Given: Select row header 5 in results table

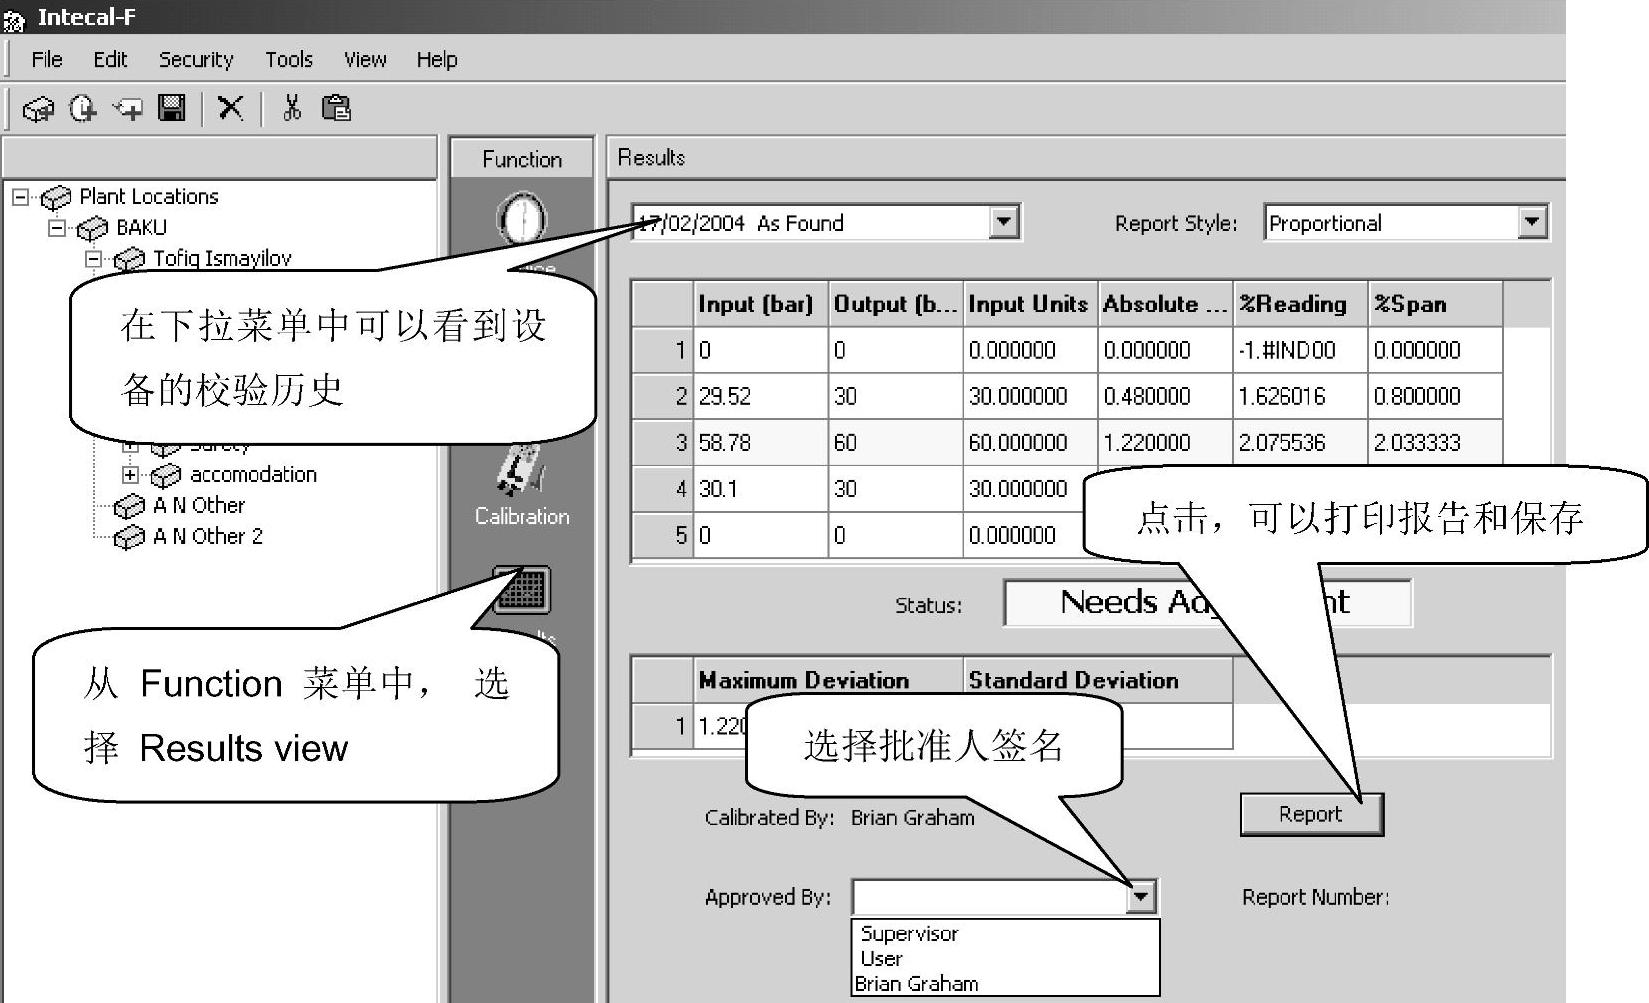Looking at the screenshot, I should pyautogui.click(x=663, y=535).
